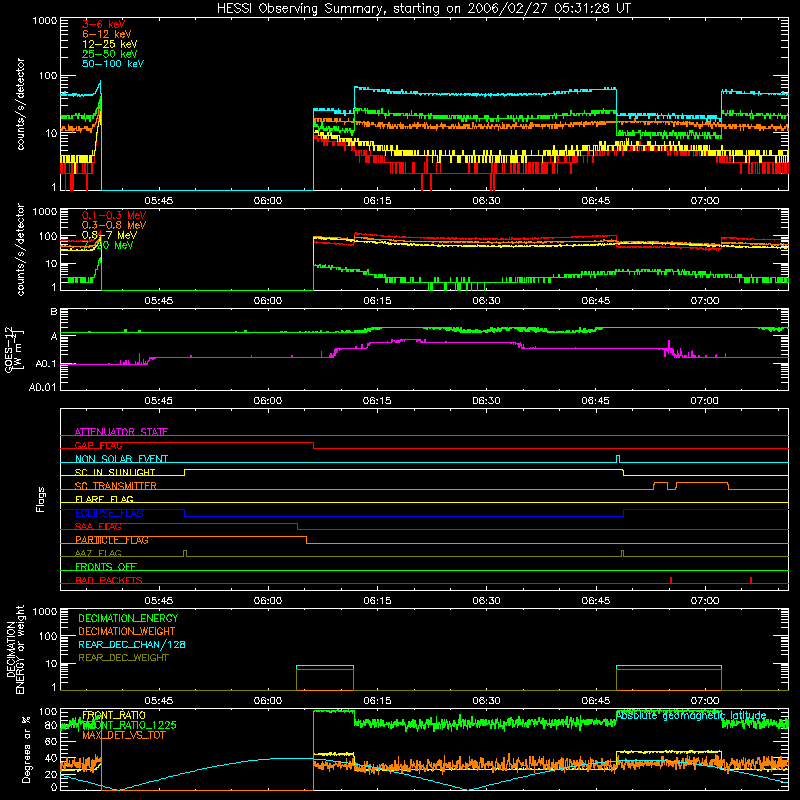Click 07:00 tick under the decimation panel

[x=705, y=701]
